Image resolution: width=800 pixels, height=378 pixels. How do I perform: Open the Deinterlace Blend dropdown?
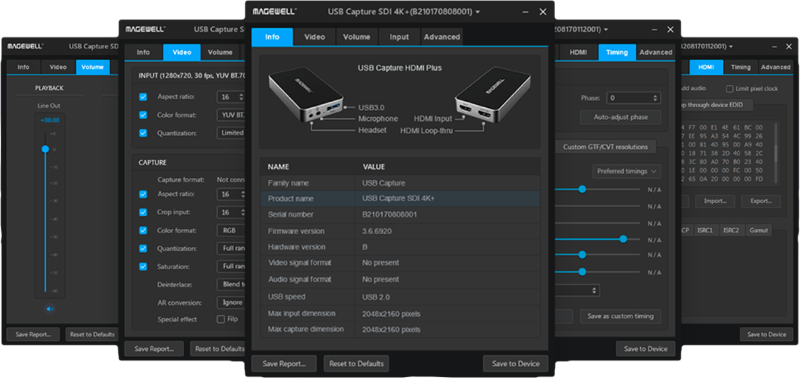231,284
